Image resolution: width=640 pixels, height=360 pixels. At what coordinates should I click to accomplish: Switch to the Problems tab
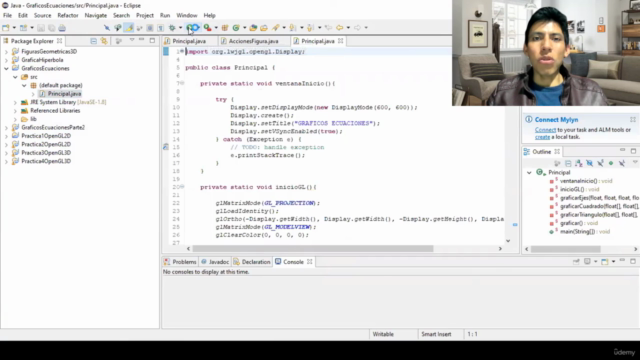180,262
